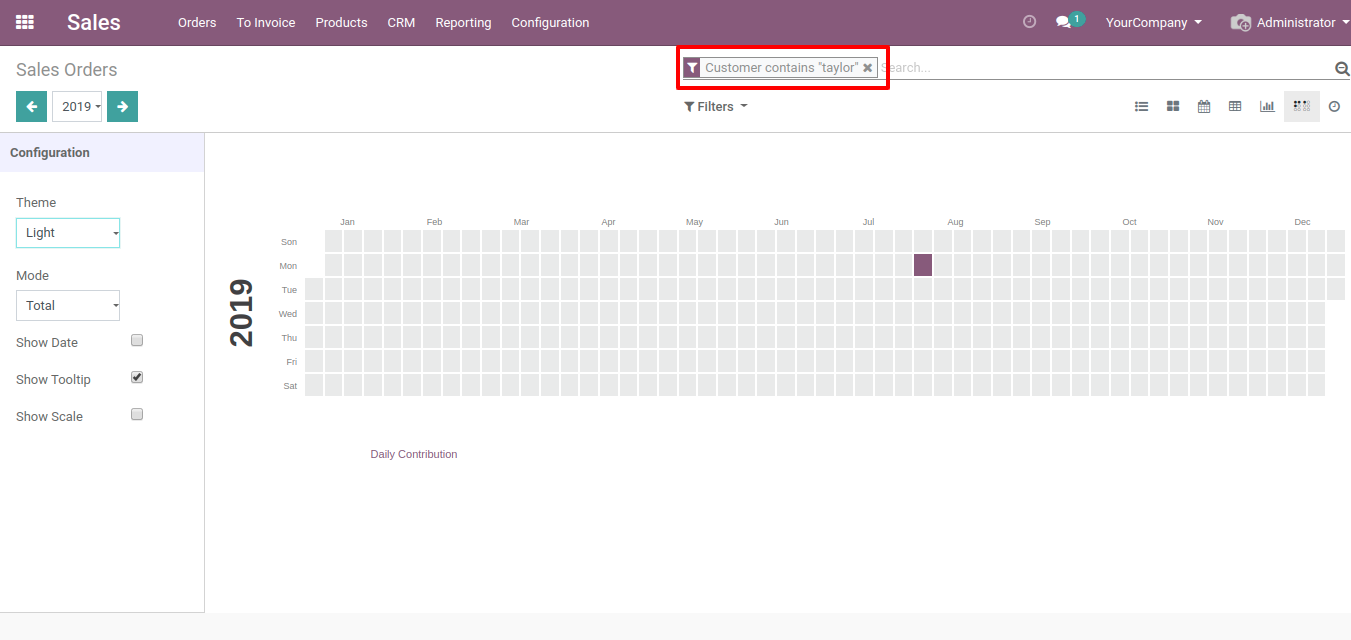Viewport: 1351px width, 640px height.
Task: Switch to pivot table view
Action: tap(1235, 107)
